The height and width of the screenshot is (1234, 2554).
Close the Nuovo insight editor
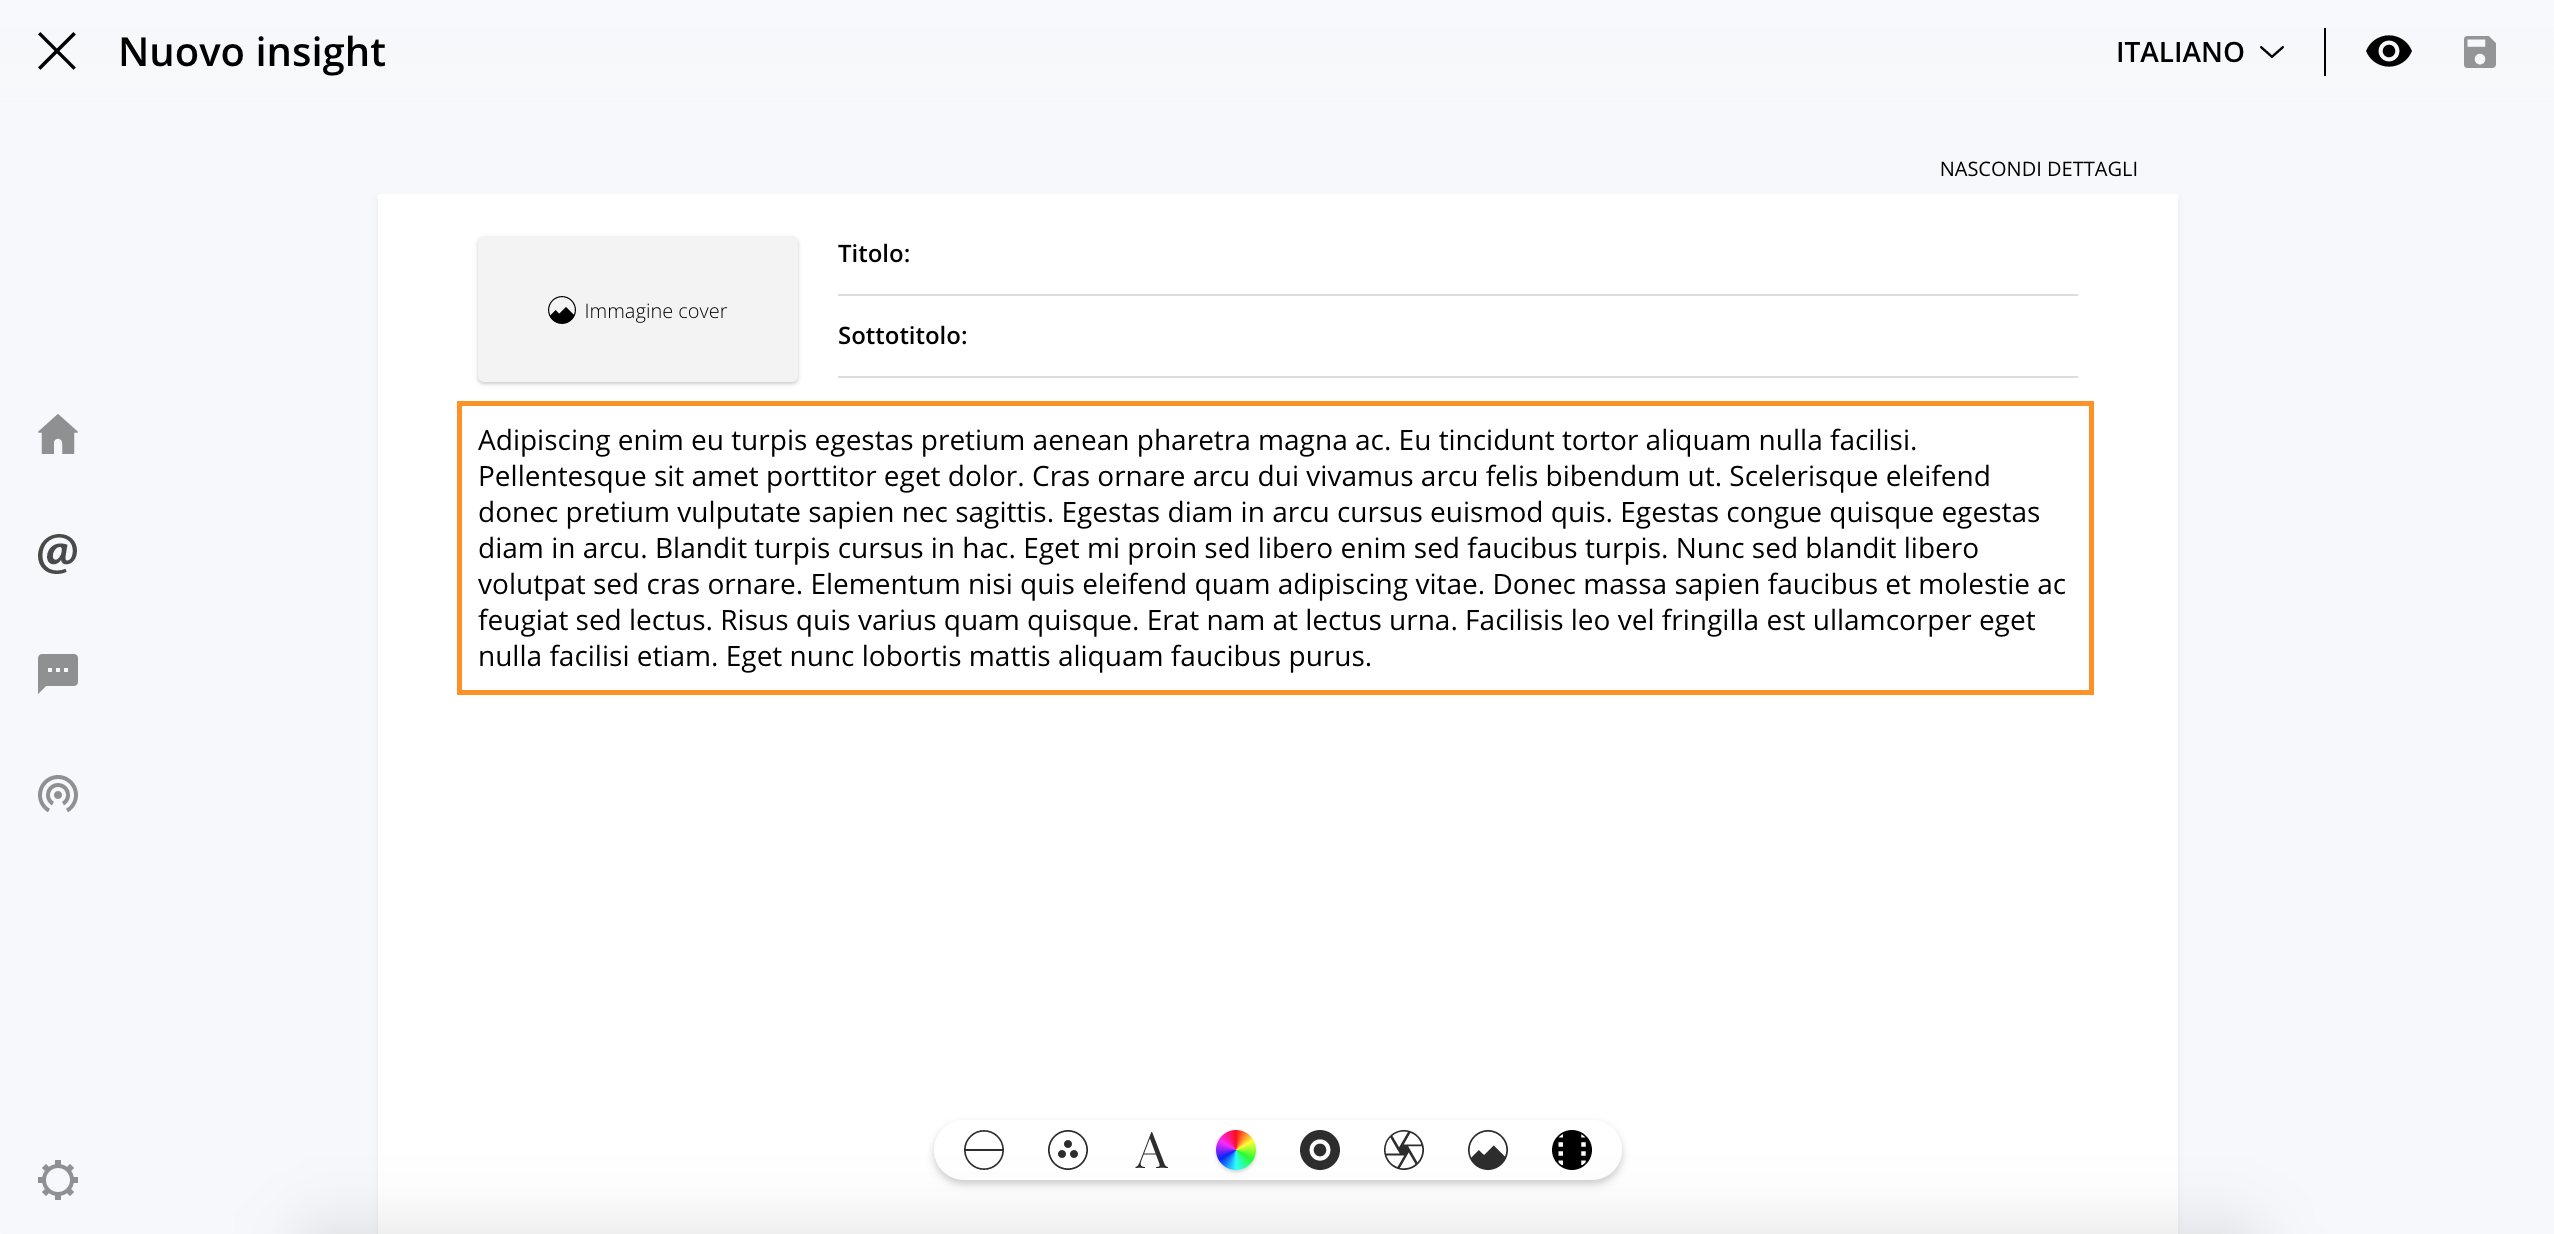[57, 51]
